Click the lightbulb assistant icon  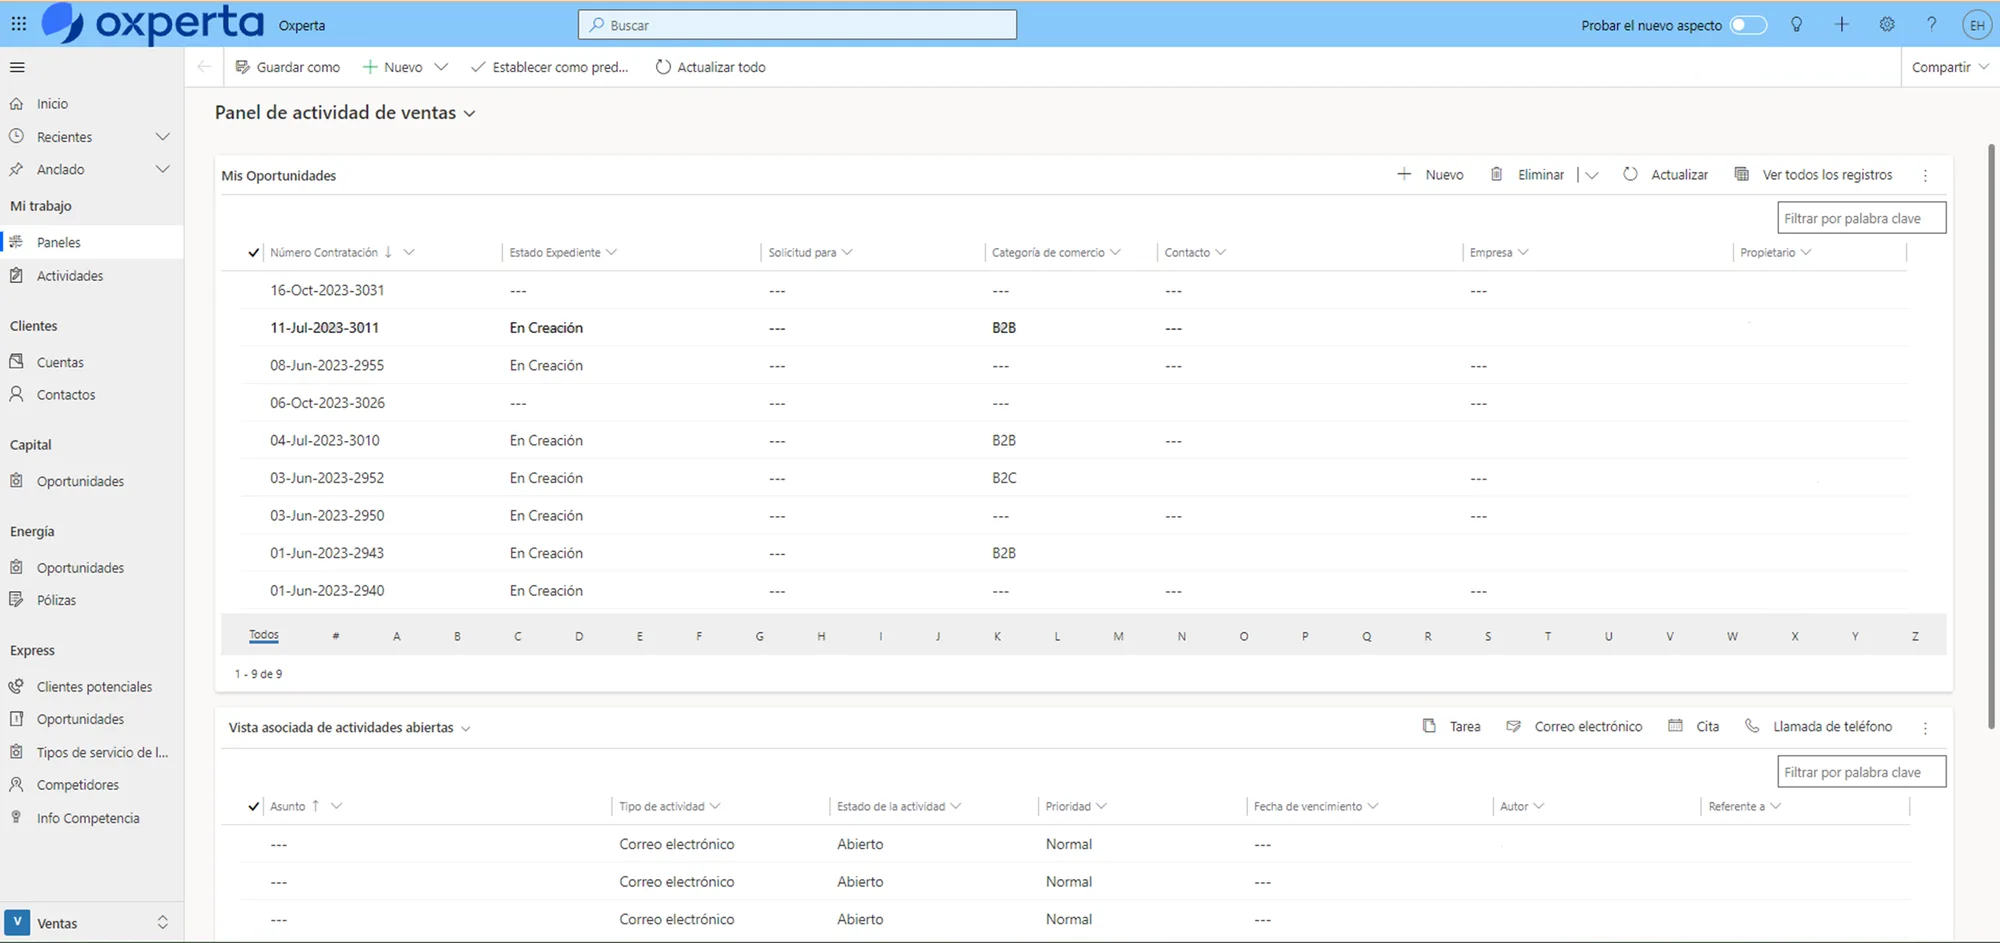coord(1796,25)
